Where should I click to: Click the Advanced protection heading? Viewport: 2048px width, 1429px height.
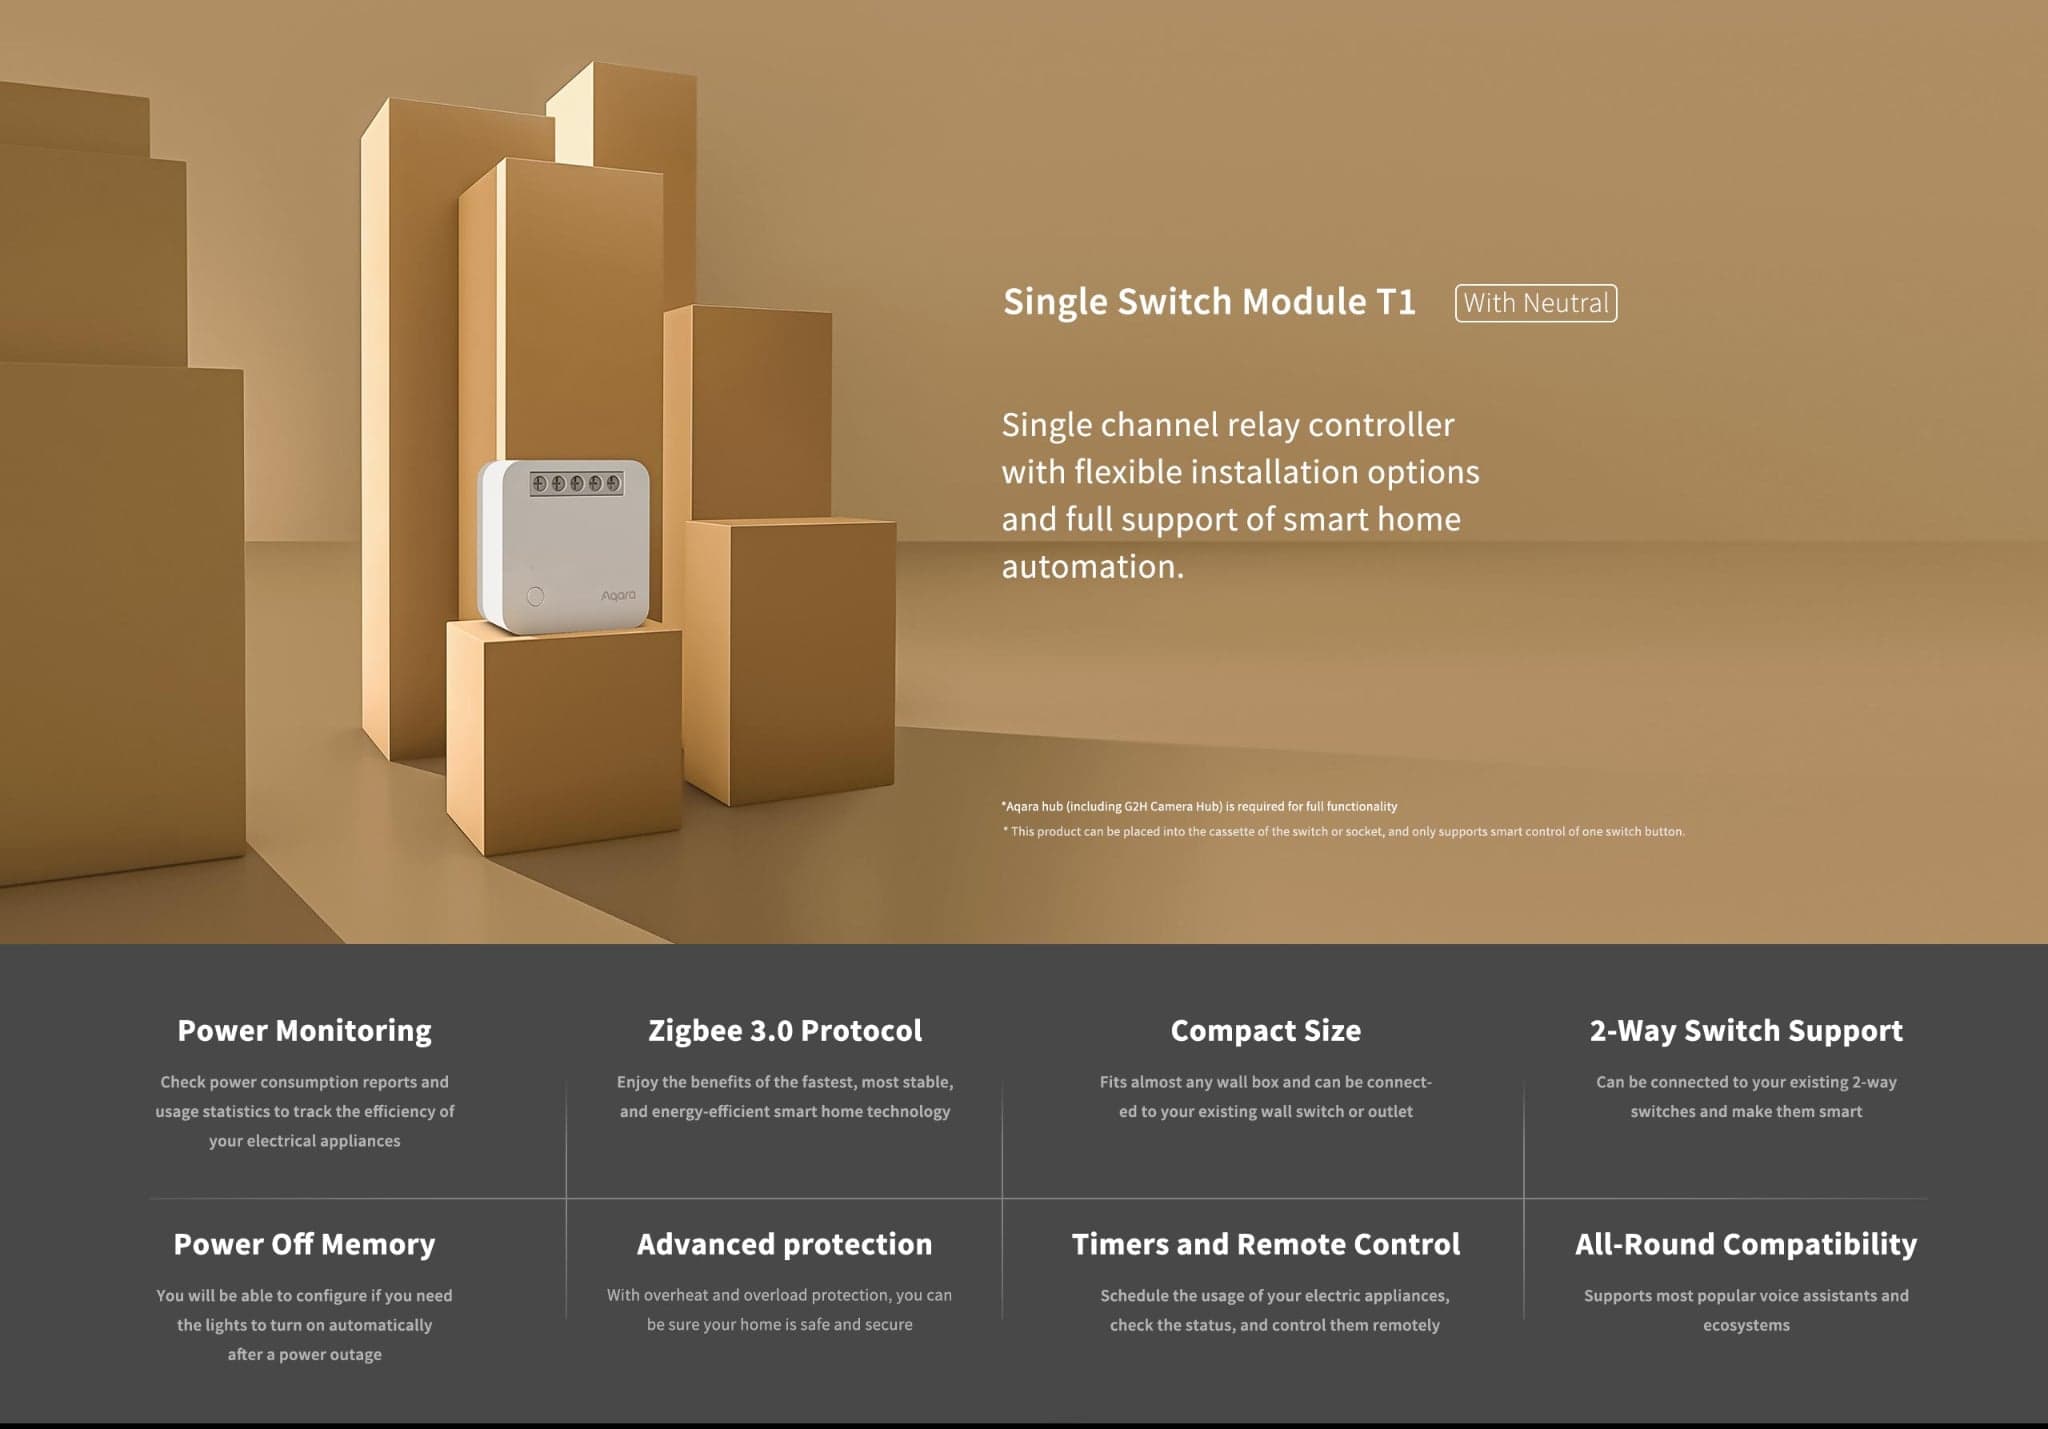(785, 1244)
